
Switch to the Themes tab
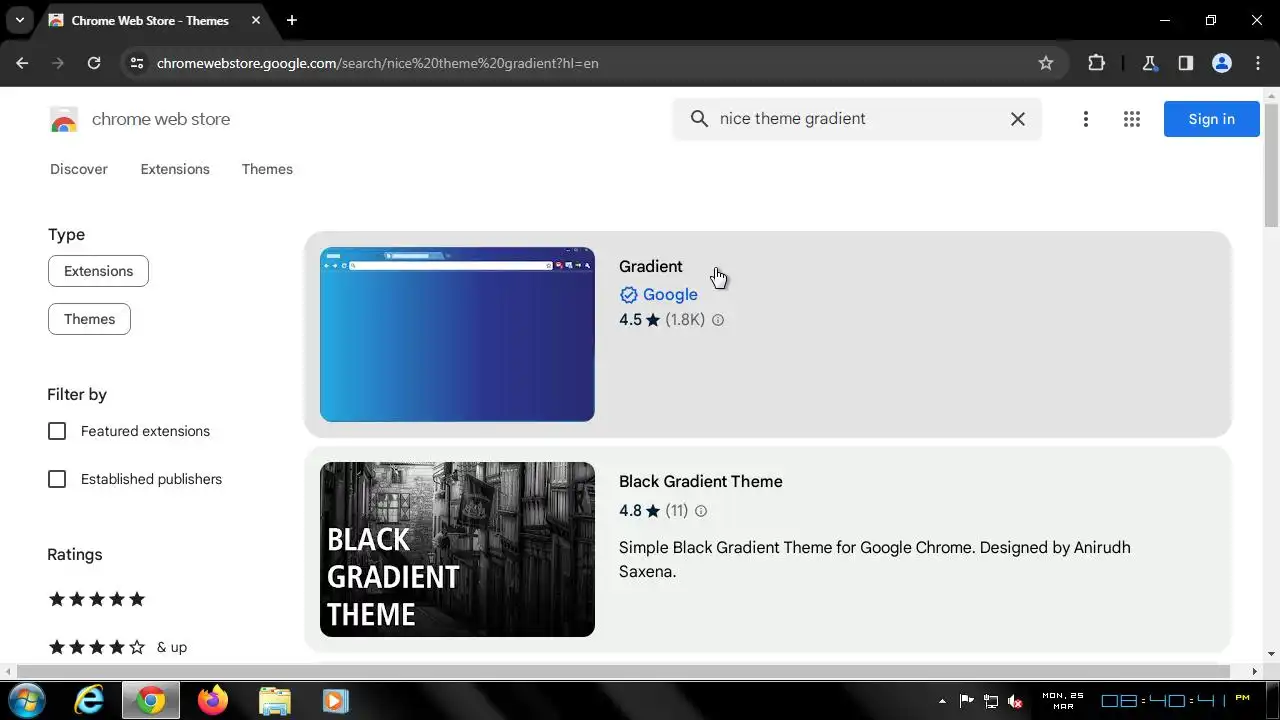[267, 169]
